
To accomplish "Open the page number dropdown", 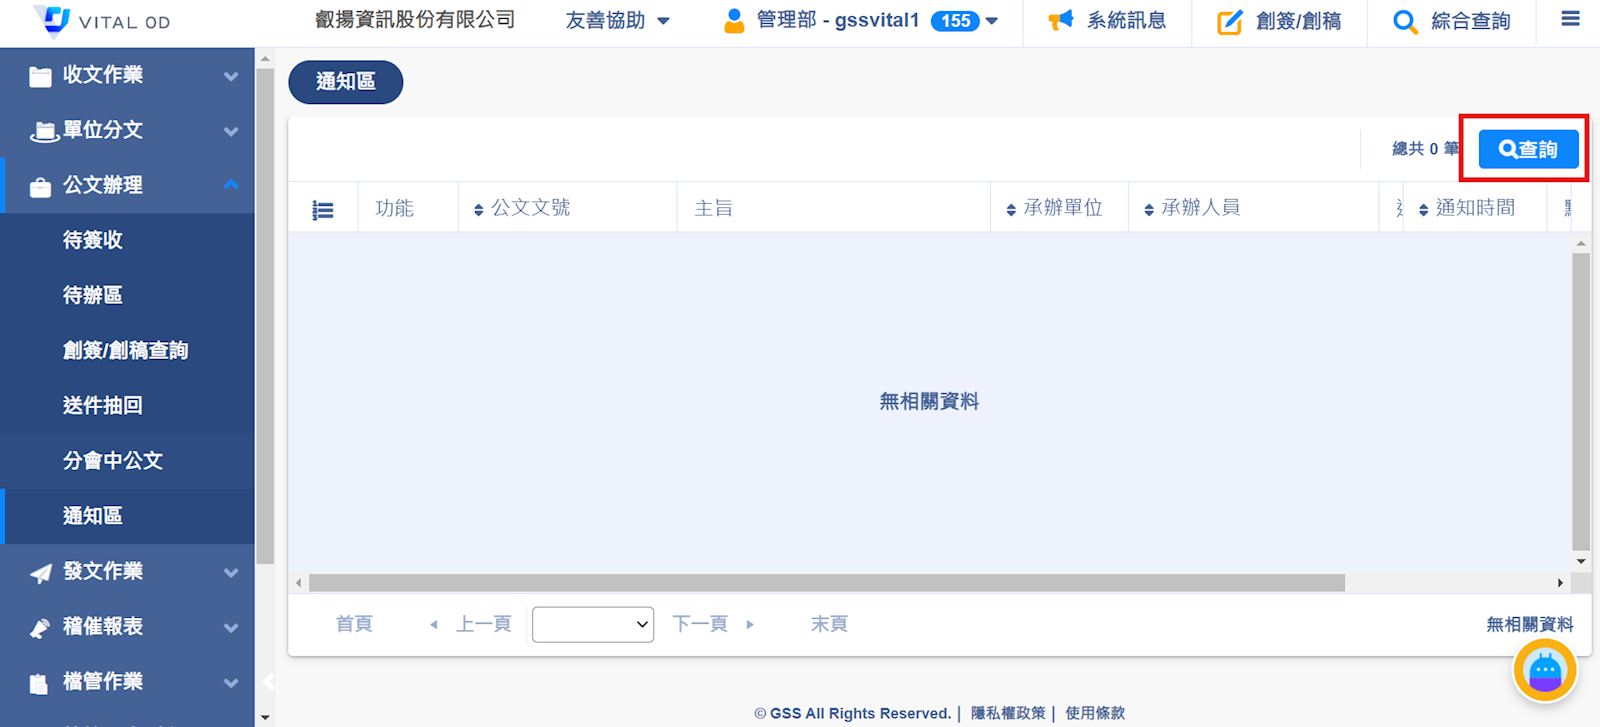I will click(593, 624).
